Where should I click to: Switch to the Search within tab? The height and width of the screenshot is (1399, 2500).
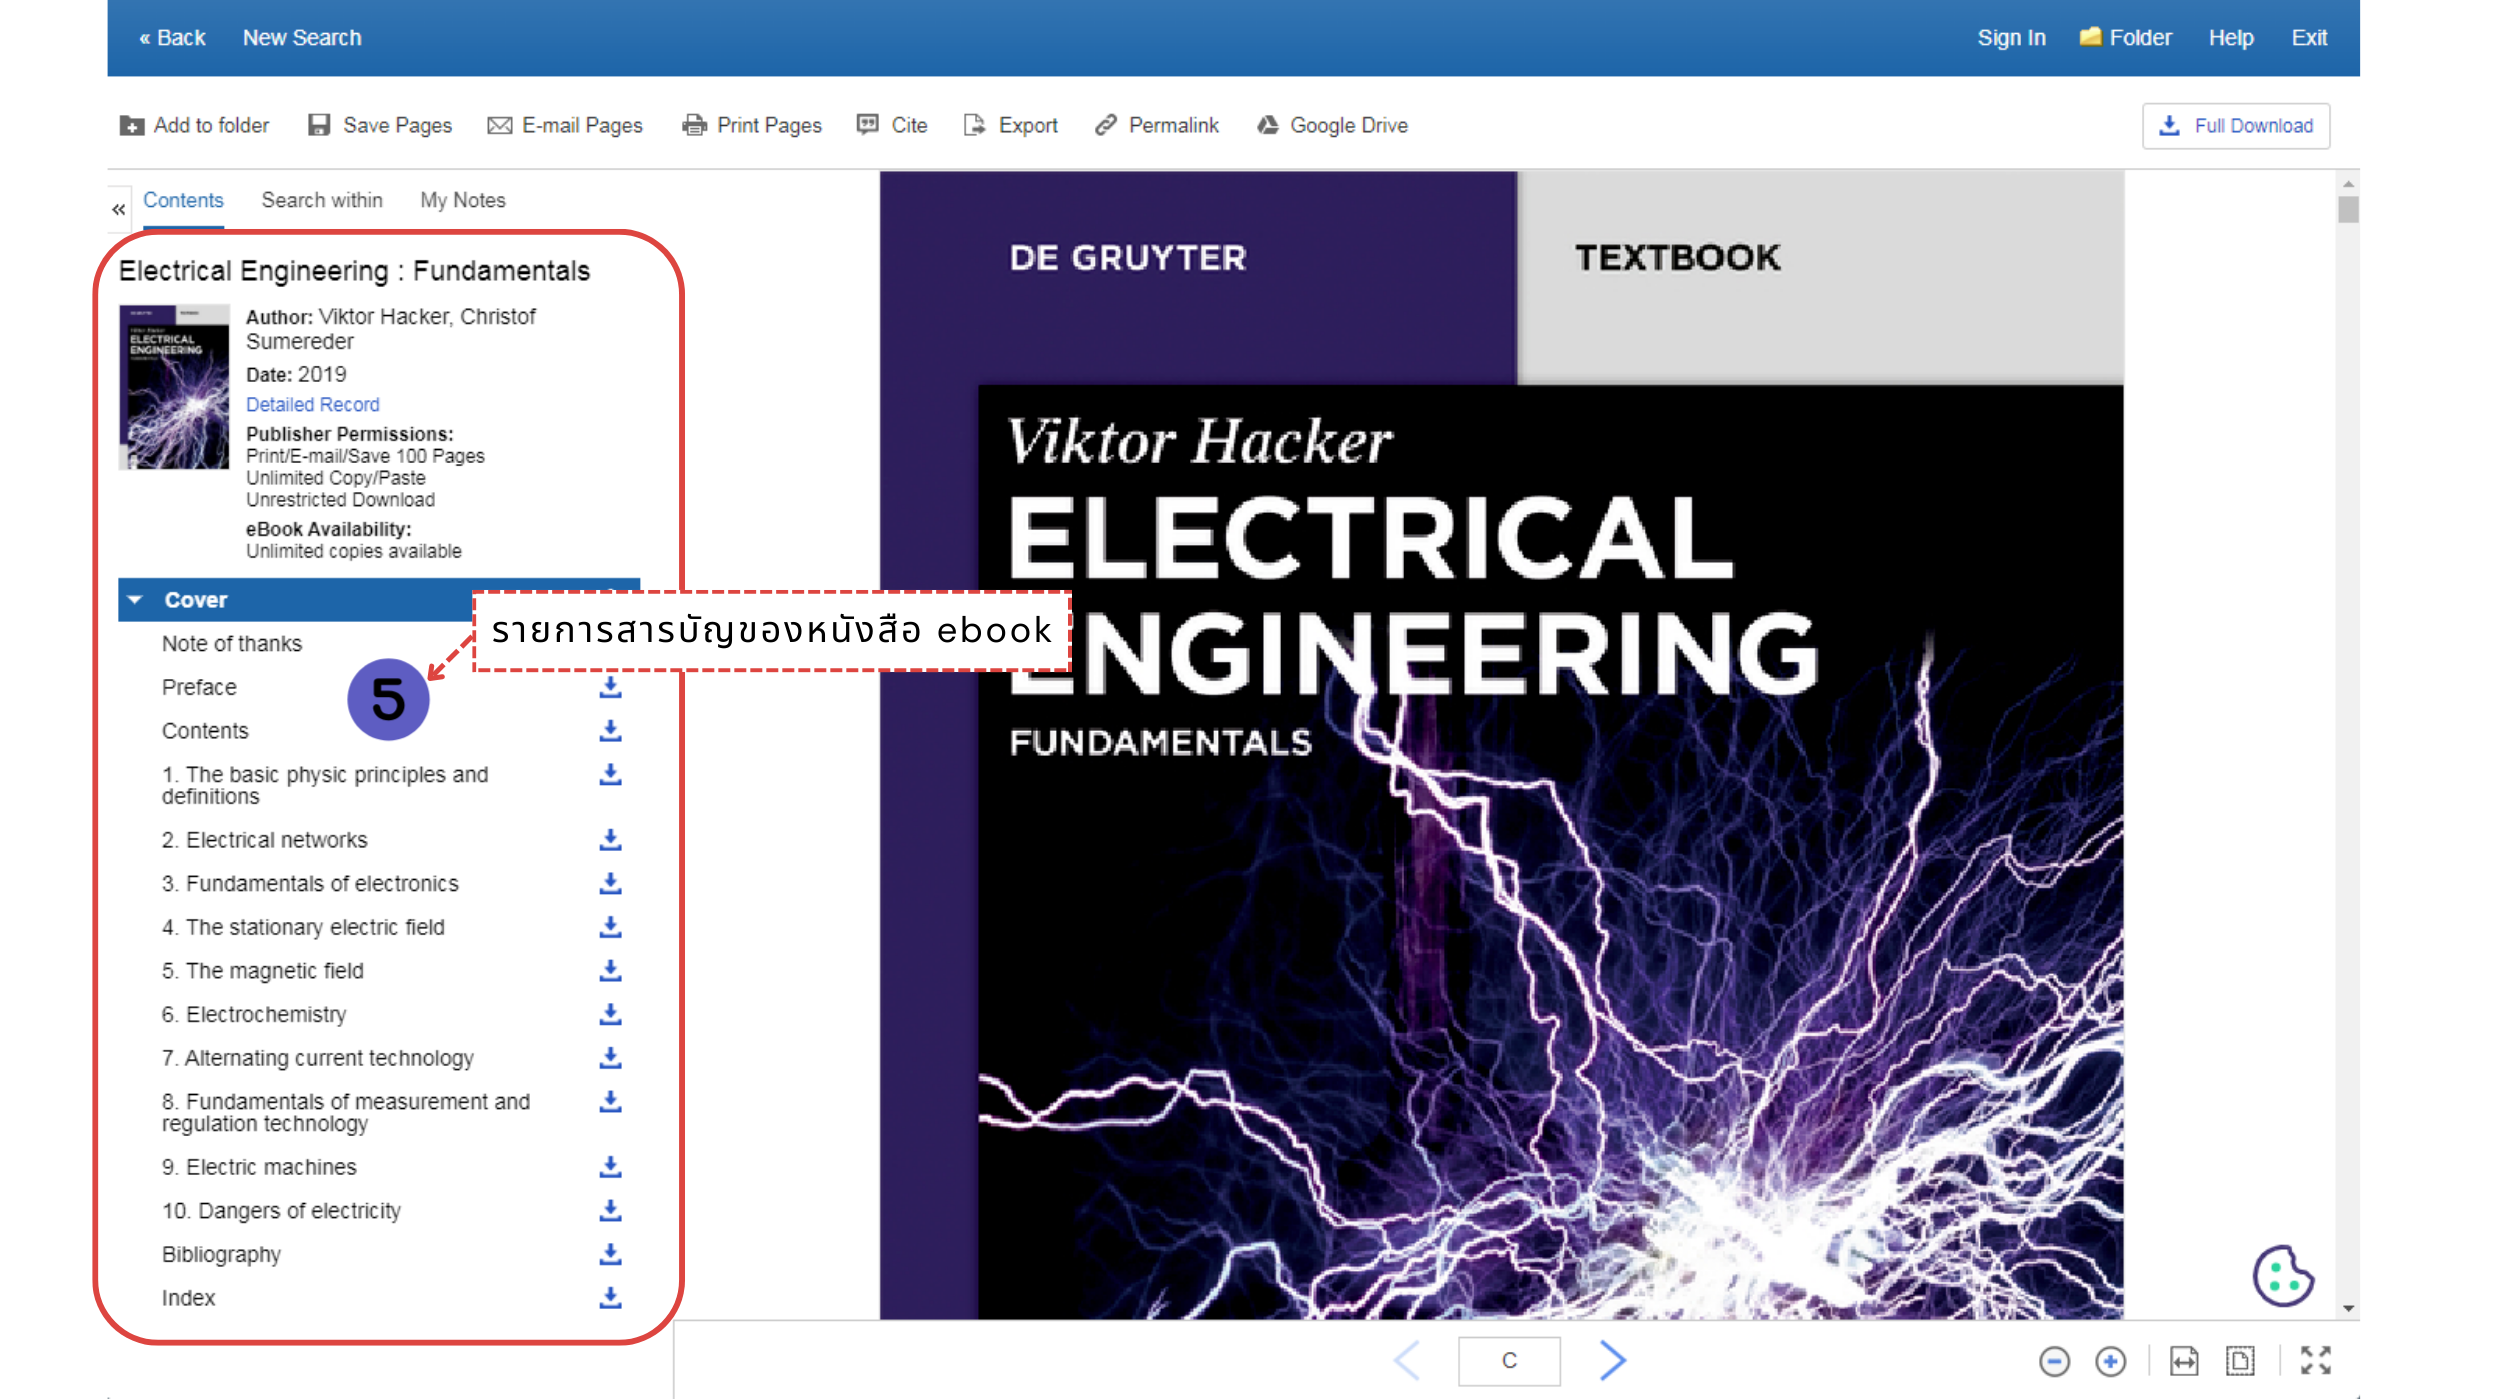point(322,200)
